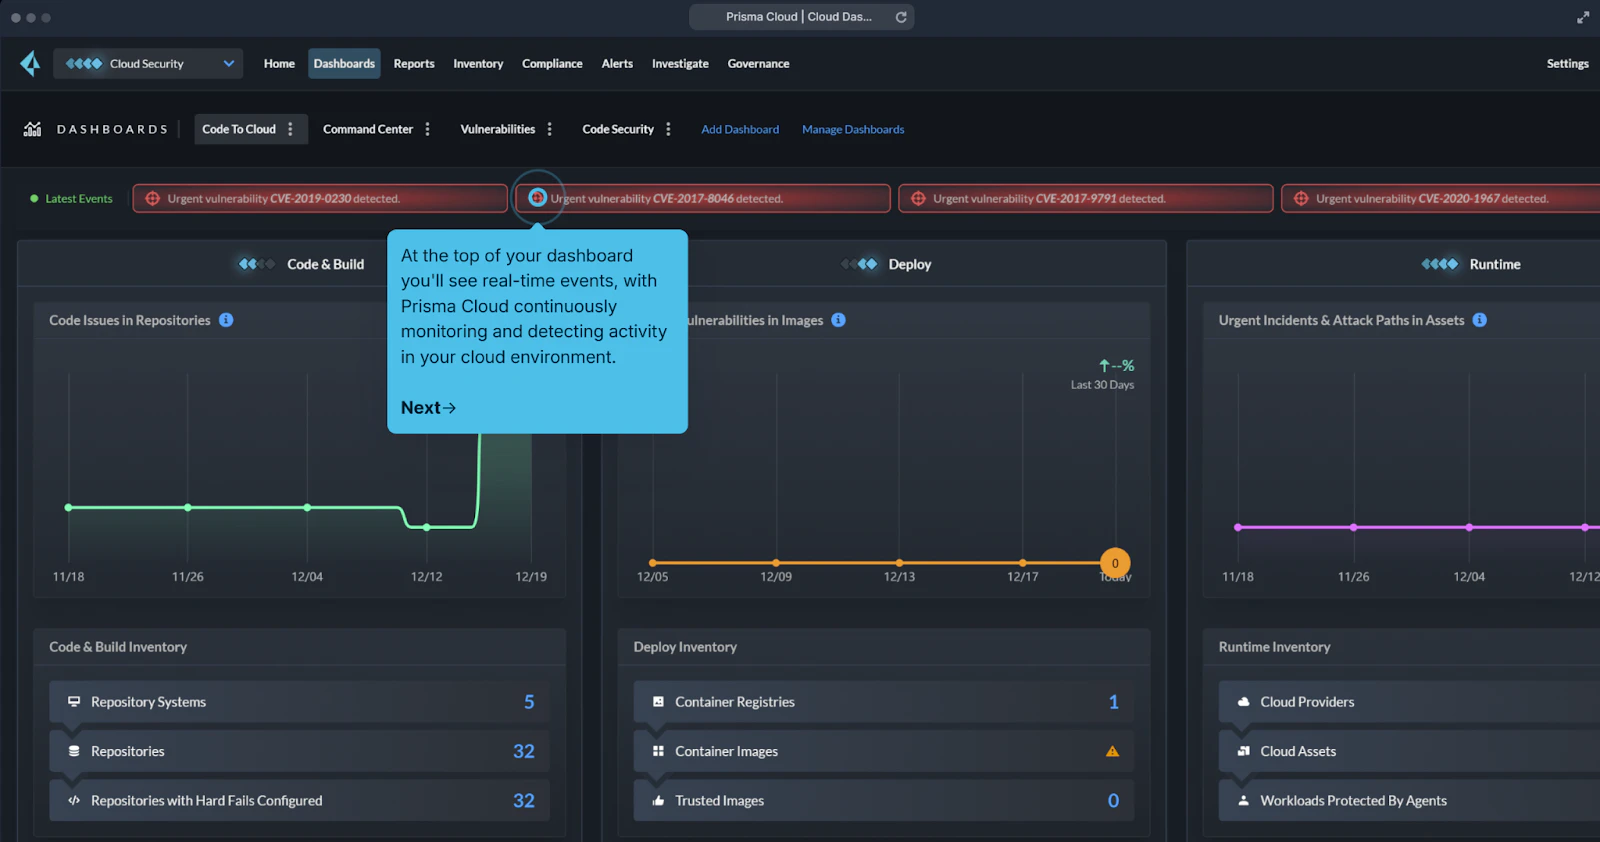The width and height of the screenshot is (1600, 842).
Task: Click the Add Dashboard link
Action: [740, 129]
